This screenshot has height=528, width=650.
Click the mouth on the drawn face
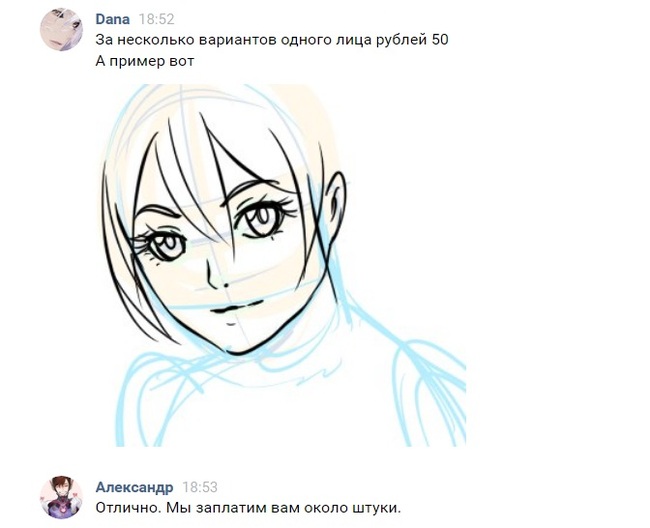pyautogui.click(x=236, y=308)
